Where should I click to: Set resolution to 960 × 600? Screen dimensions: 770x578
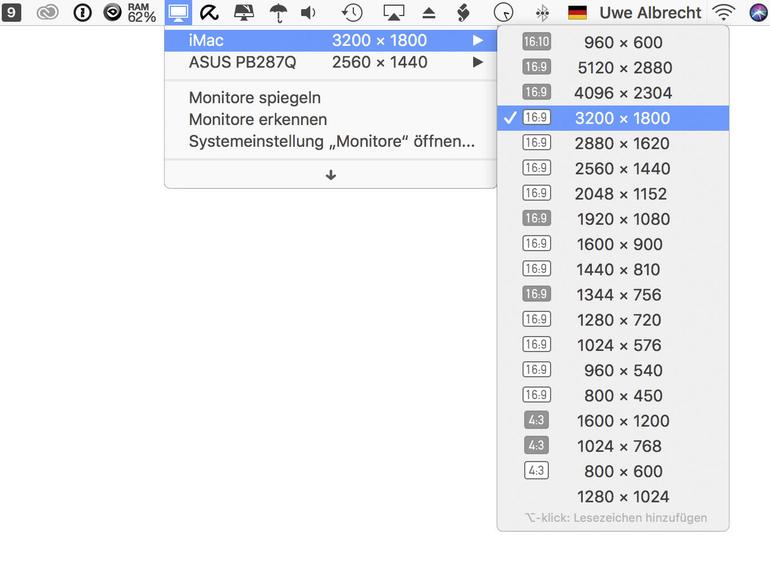coord(613,42)
